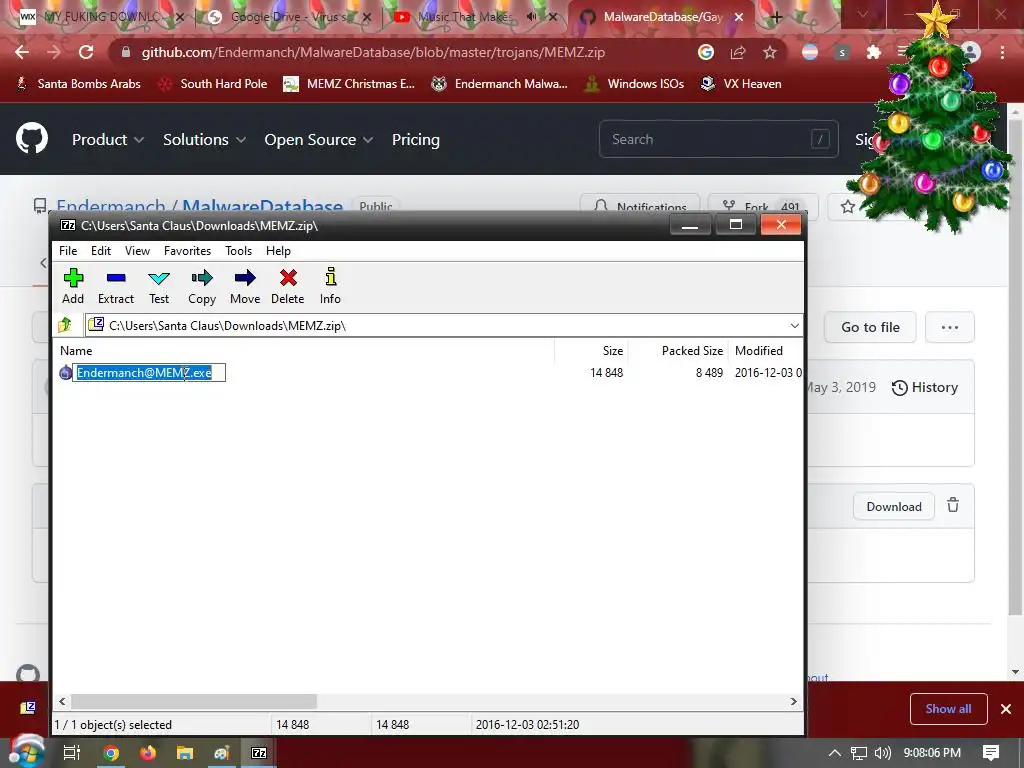Viewport: 1024px width, 768px height.
Task: Select the Move toolbar icon
Action: click(245, 286)
